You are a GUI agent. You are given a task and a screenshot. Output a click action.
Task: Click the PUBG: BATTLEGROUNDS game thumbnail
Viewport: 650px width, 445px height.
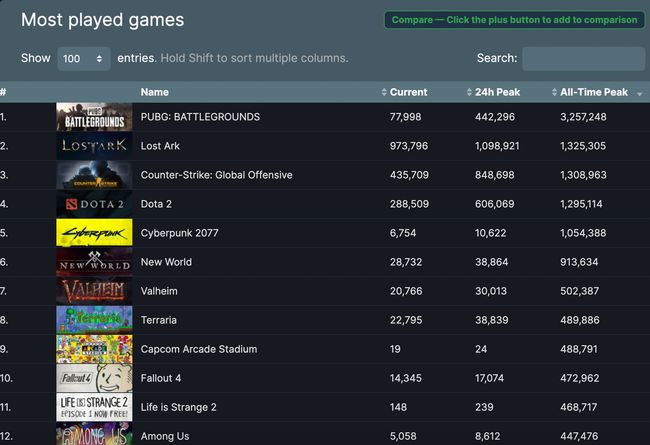[x=93, y=117]
